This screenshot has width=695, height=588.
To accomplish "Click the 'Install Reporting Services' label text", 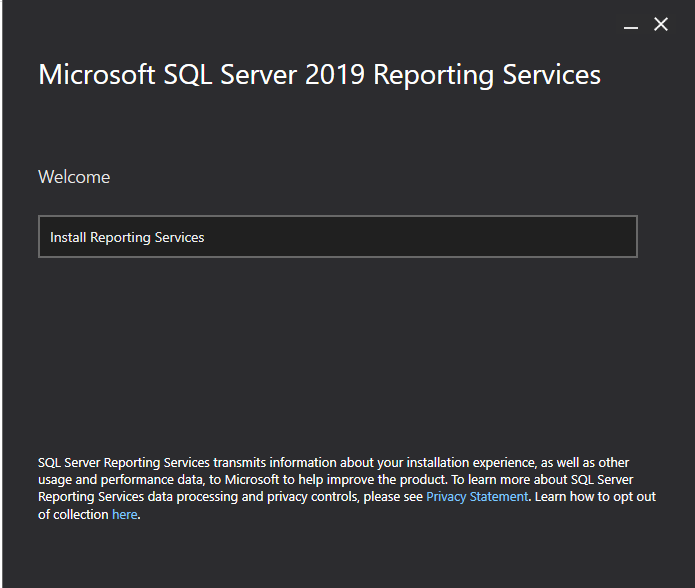I will 127,237.
